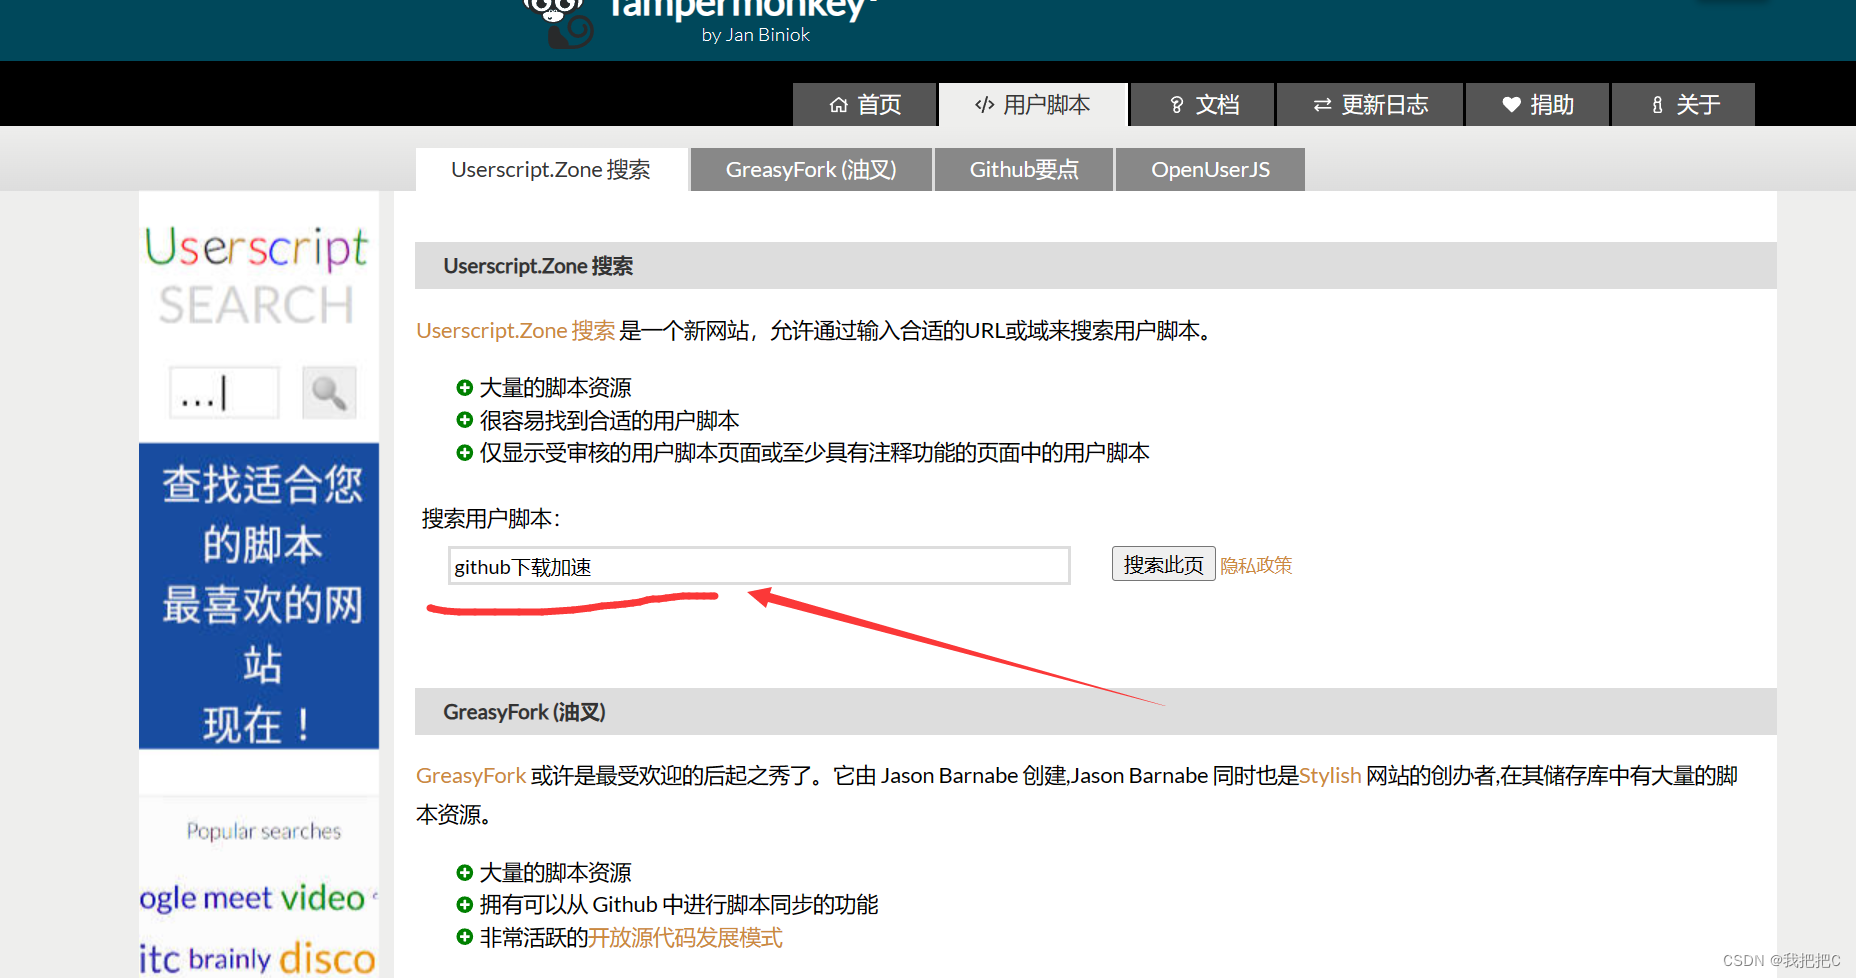The width and height of the screenshot is (1856, 978).
Task: Open the Stylish link
Action: coord(1330,776)
